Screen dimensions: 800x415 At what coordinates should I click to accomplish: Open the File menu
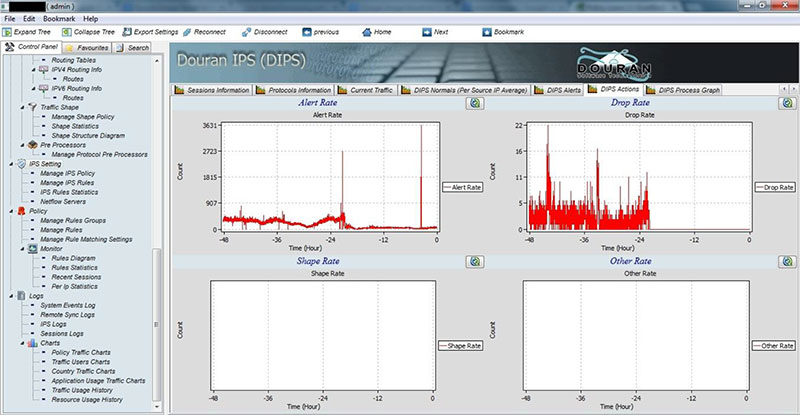click(10, 19)
